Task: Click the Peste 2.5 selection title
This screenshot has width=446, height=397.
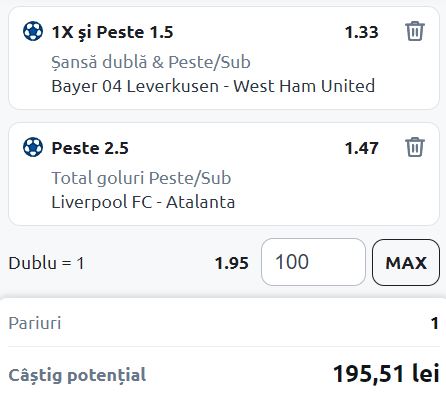Action: (x=90, y=148)
